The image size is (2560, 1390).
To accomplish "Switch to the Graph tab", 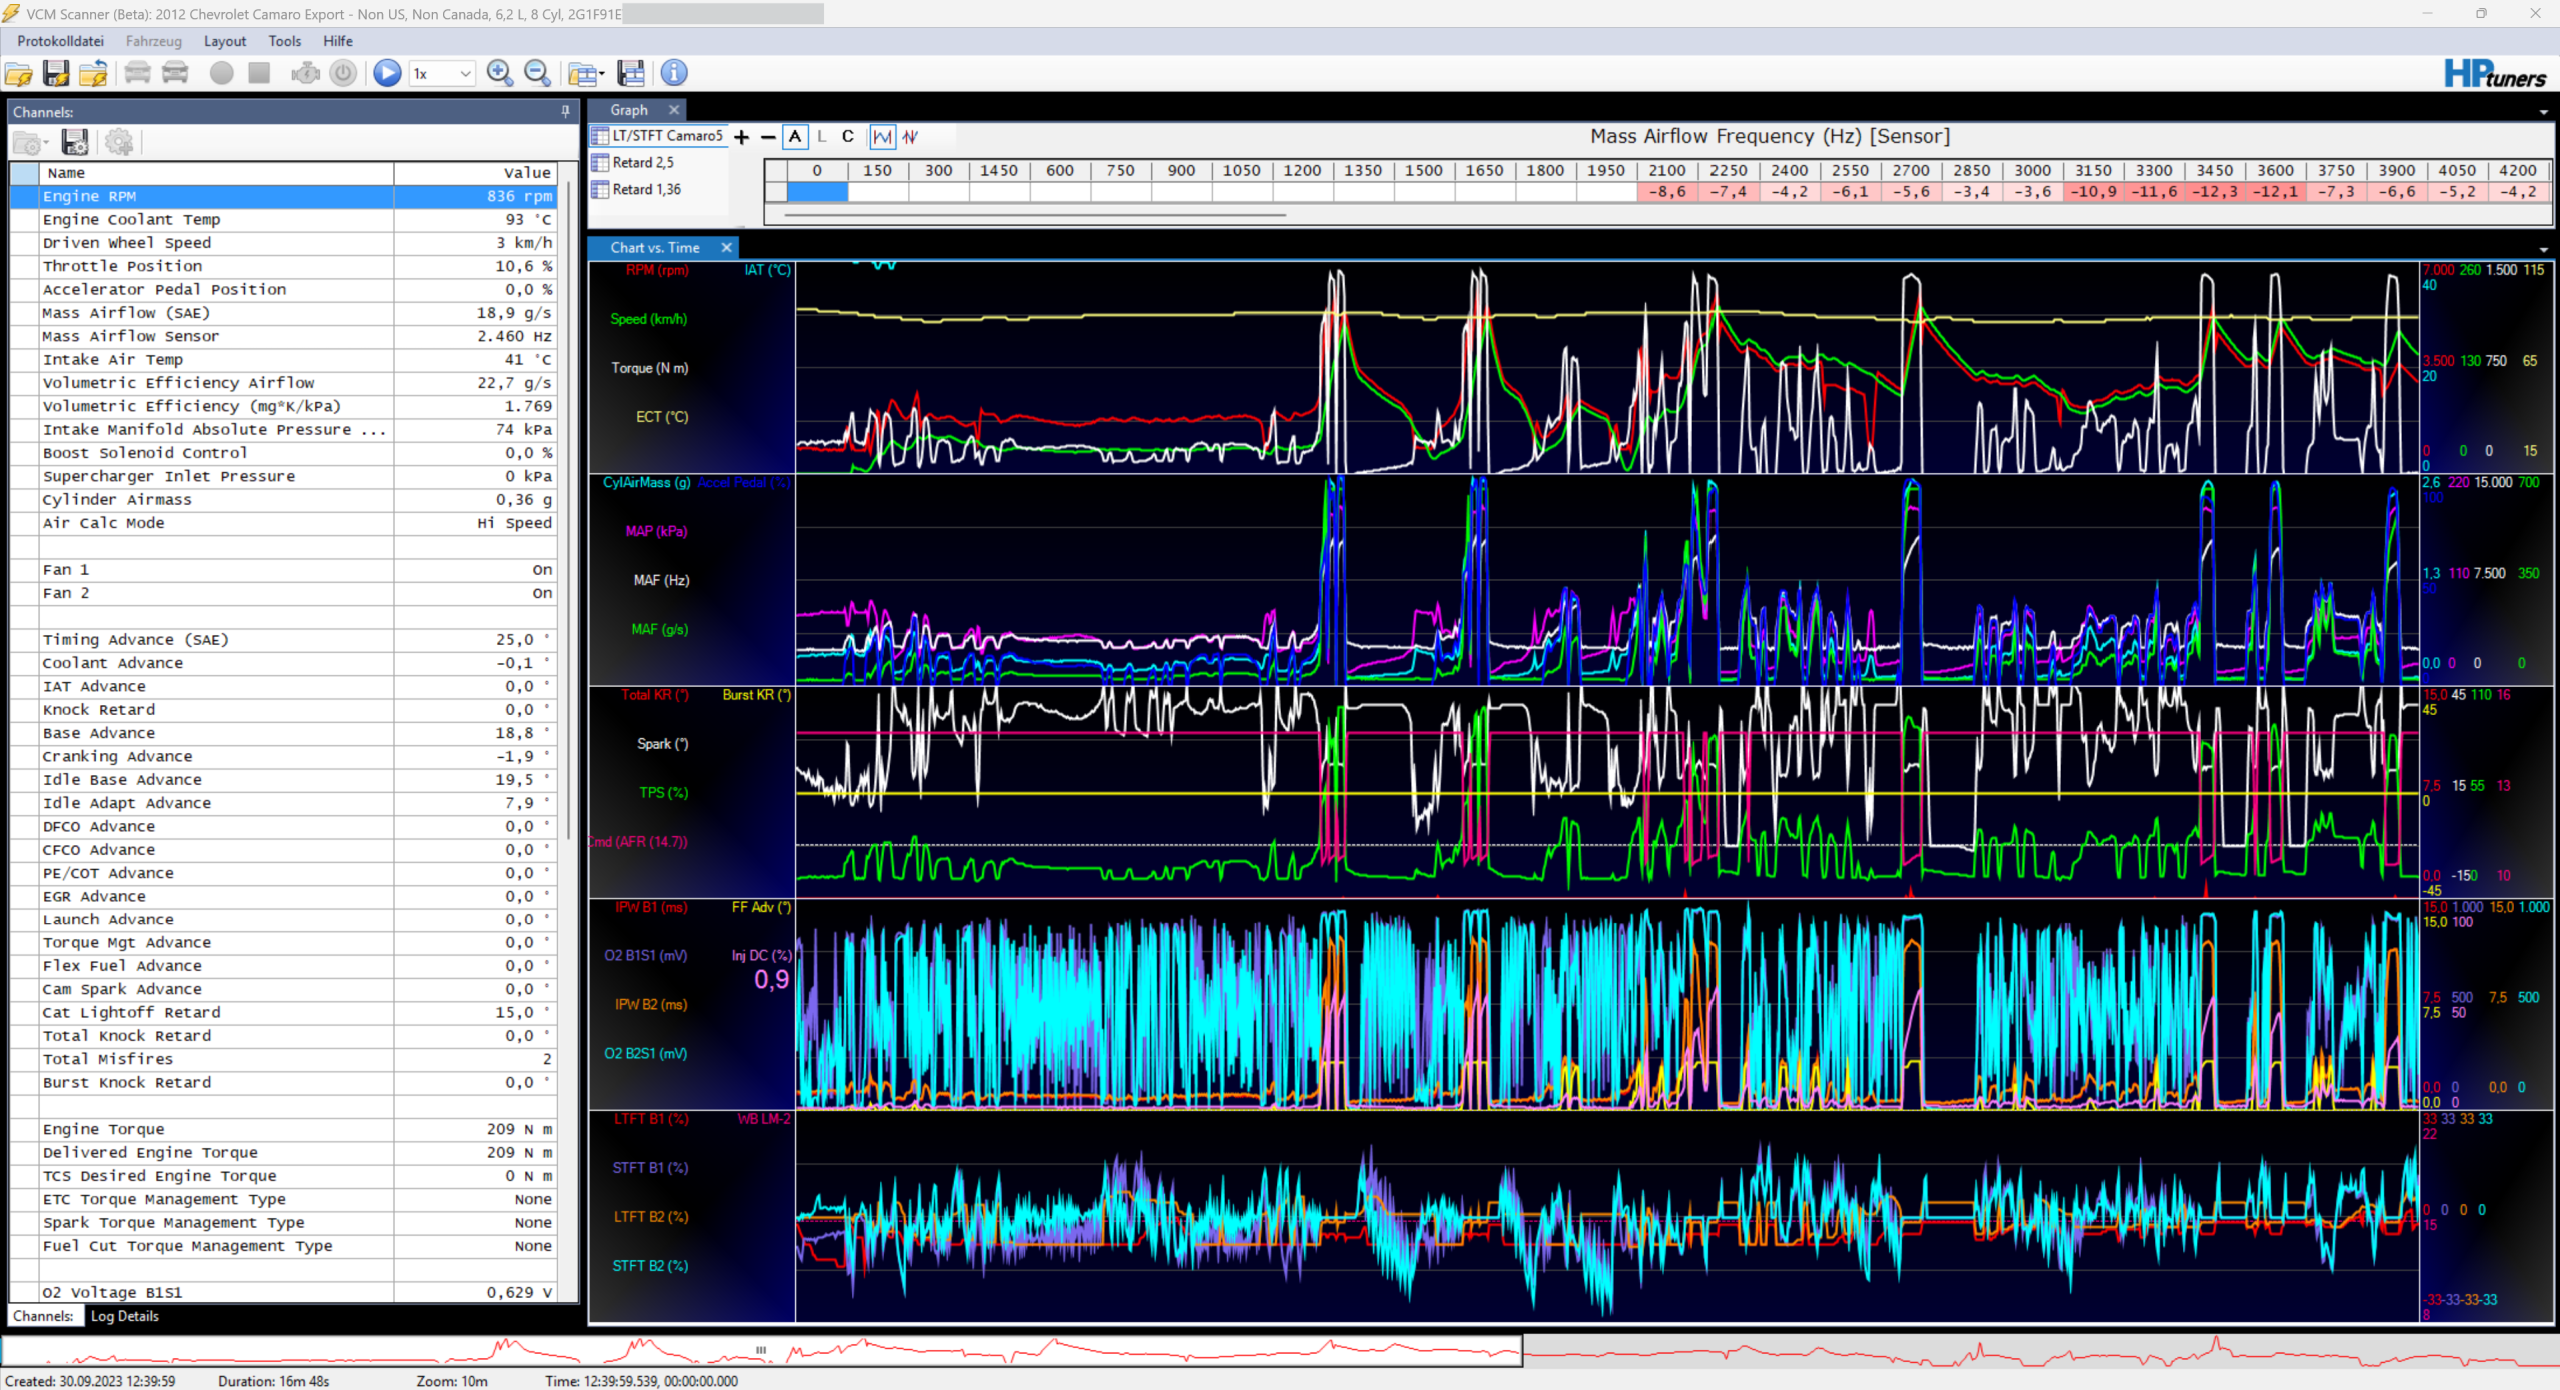I will (629, 110).
